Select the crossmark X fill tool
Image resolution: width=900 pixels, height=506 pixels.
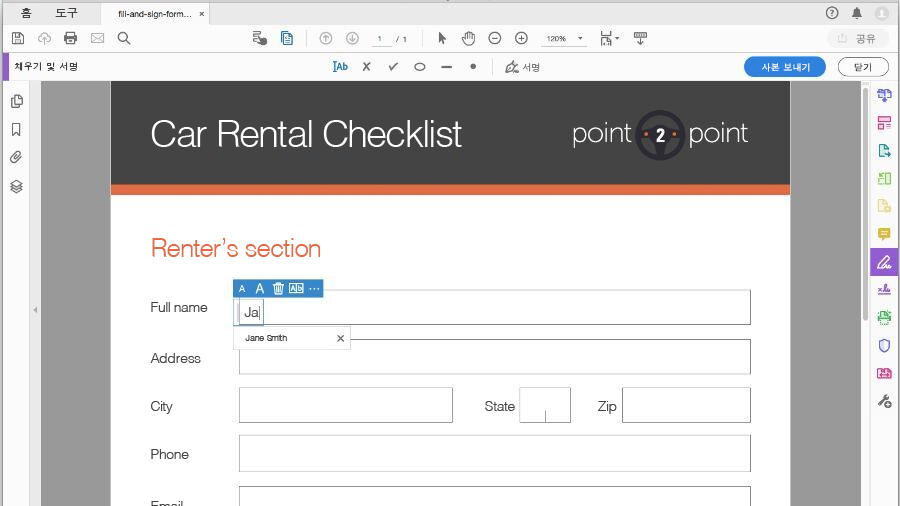[x=366, y=67]
